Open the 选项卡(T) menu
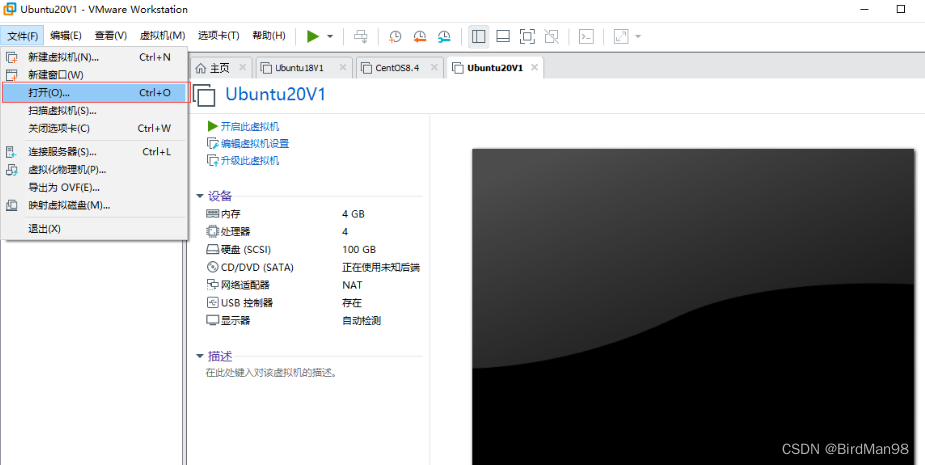925x465 pixels. (x=218, y=36)
